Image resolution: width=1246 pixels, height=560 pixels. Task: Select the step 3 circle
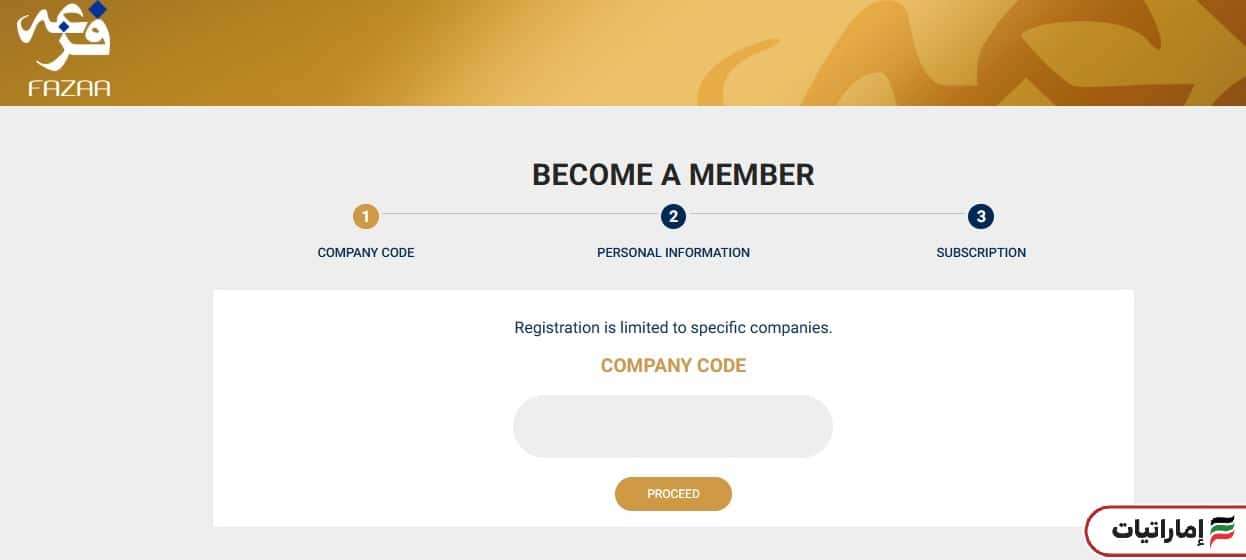pyautogui.click(x=981, y=216)
